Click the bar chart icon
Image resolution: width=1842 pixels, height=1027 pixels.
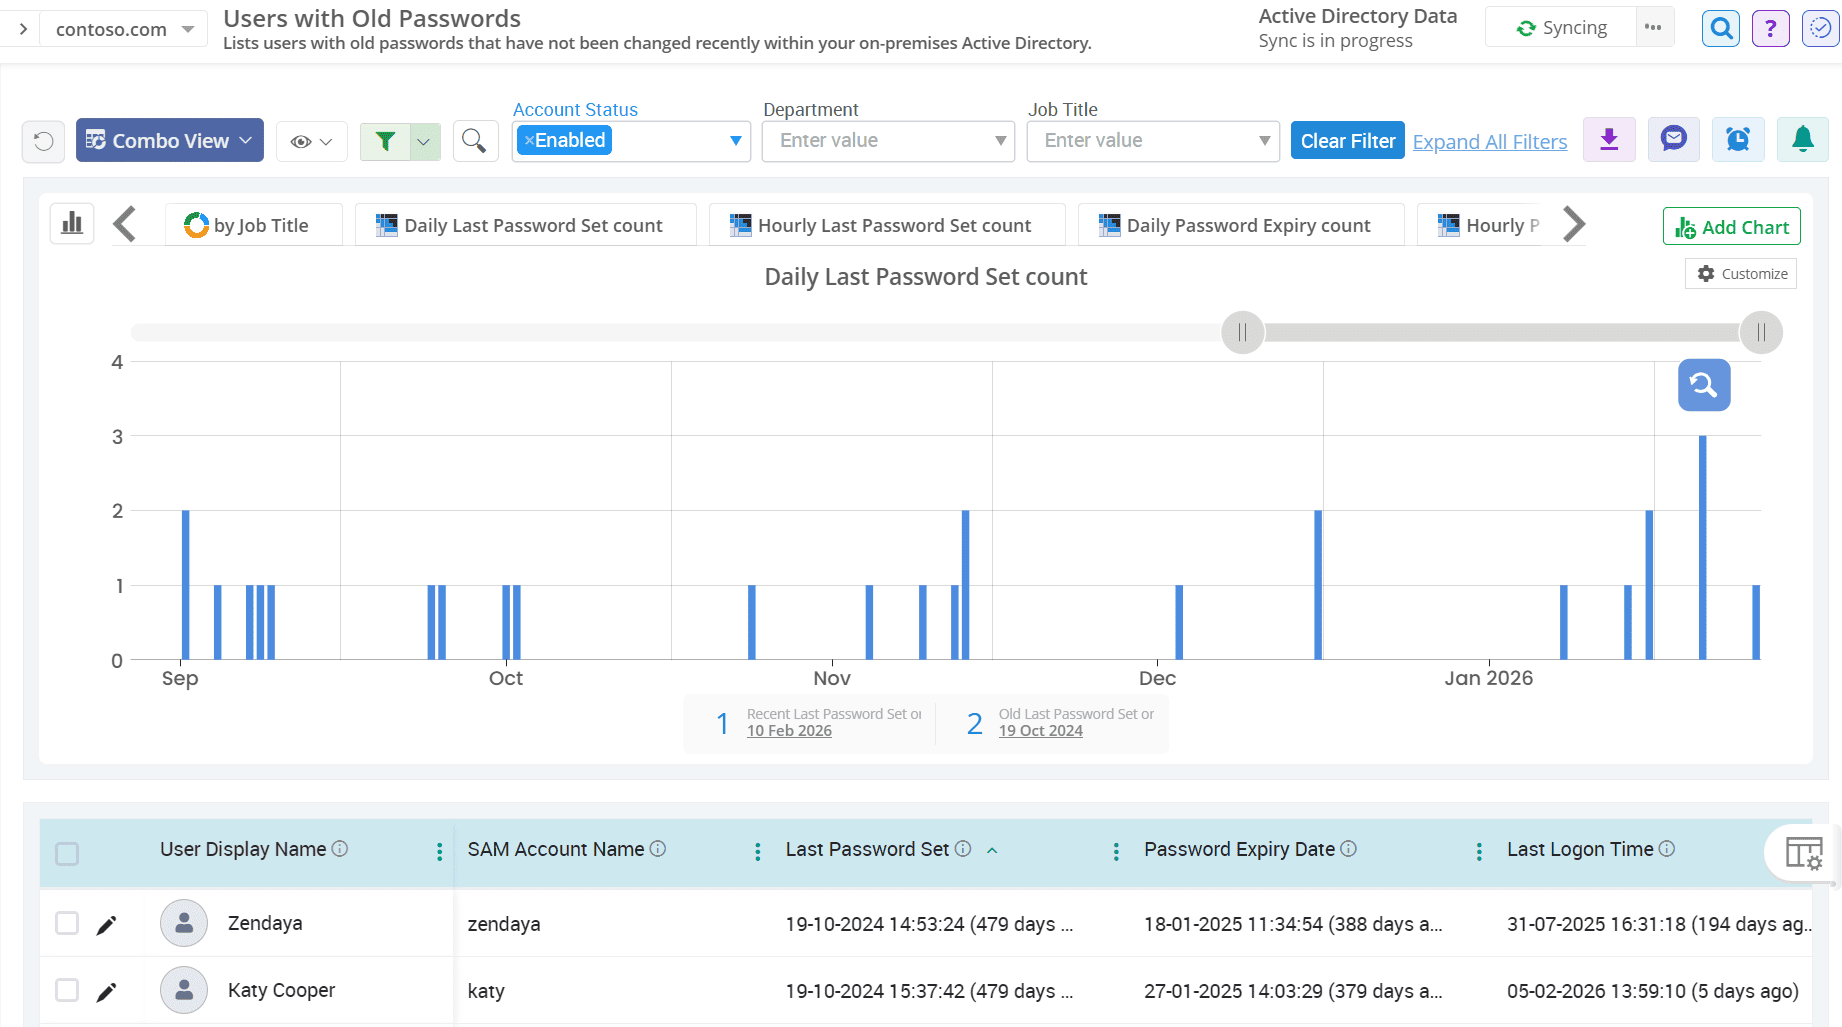[x=72, y=224]
